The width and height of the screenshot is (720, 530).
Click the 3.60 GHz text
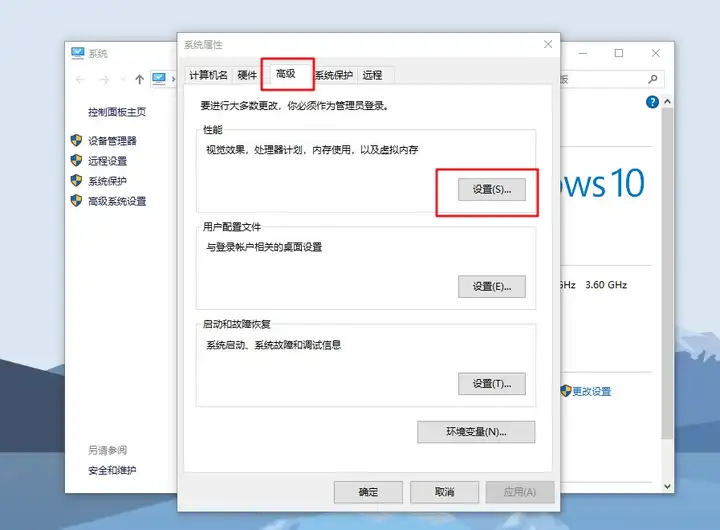pos(606,285)
